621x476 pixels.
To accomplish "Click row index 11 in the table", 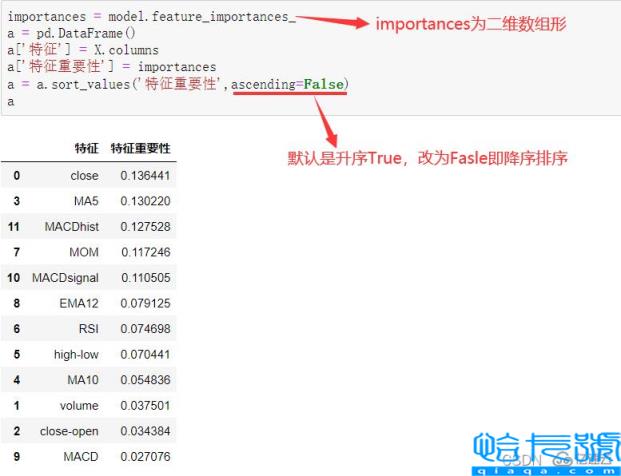I will coord(13,227).
